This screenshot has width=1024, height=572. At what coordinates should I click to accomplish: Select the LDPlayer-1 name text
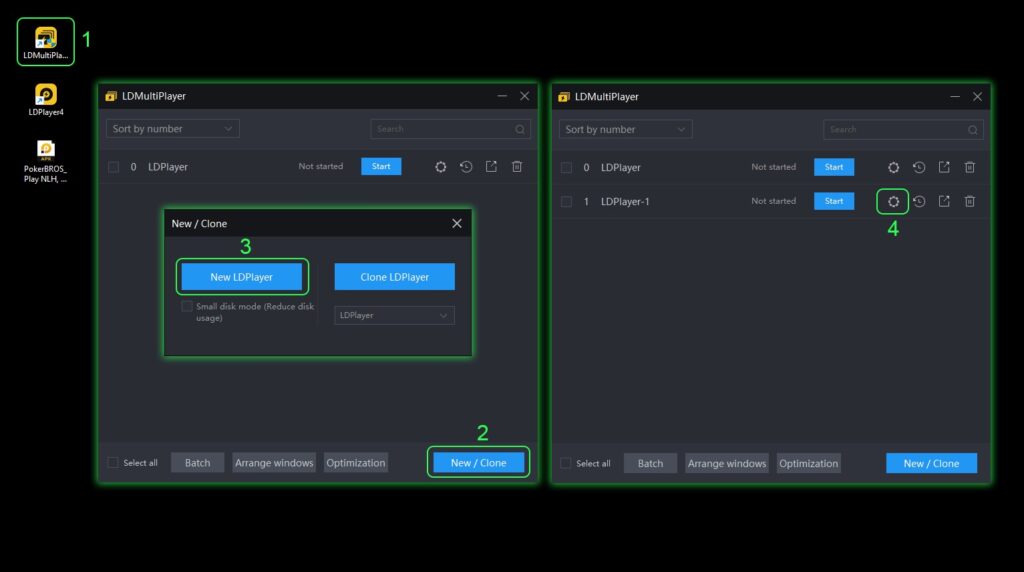click(625, 202)
